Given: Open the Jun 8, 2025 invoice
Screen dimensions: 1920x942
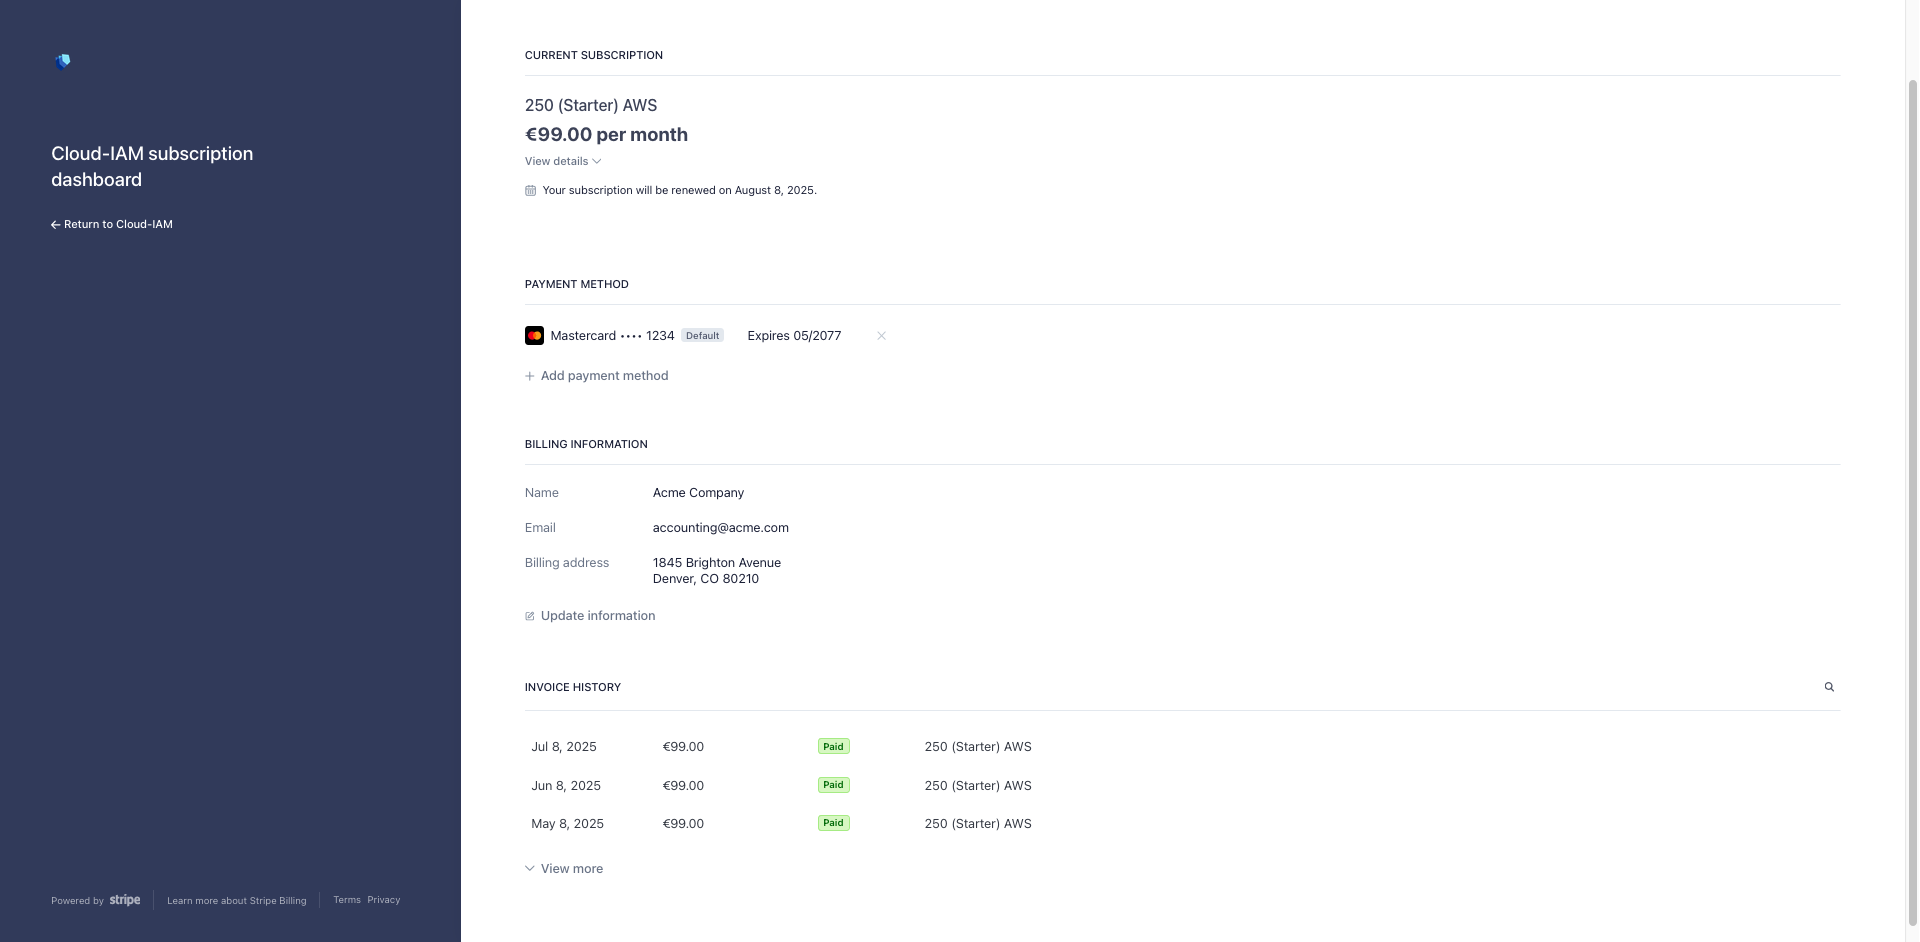Looking at the screenshot, I should [x=1182, y=786].
